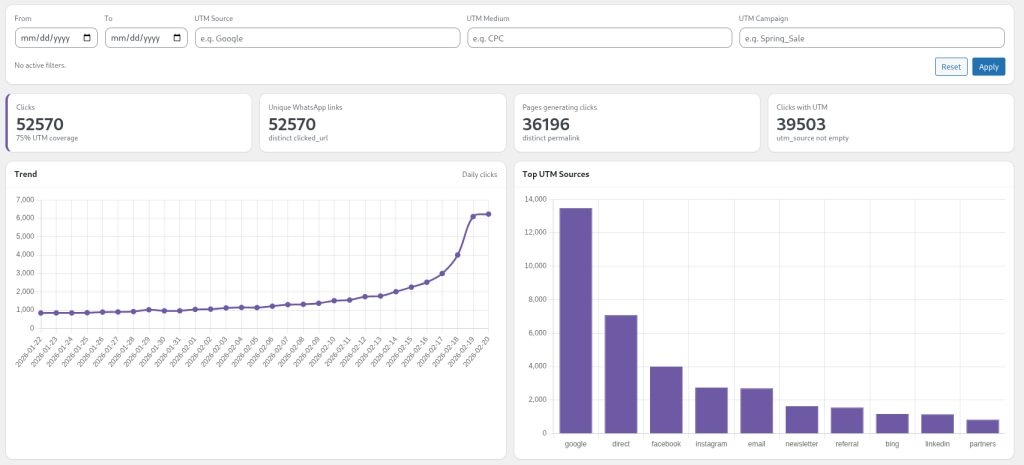This screenshot has width=1024, height=465.
Task: Click the direct bar in UTM chart
Action: click(x=621, y=373)
